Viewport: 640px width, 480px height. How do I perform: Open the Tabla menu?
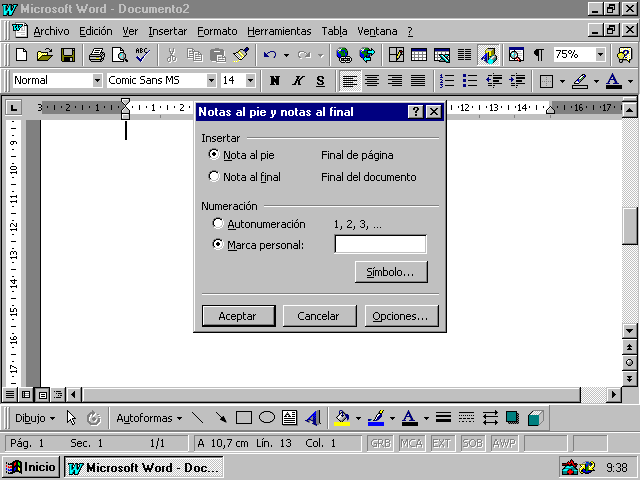pos(334,31)
